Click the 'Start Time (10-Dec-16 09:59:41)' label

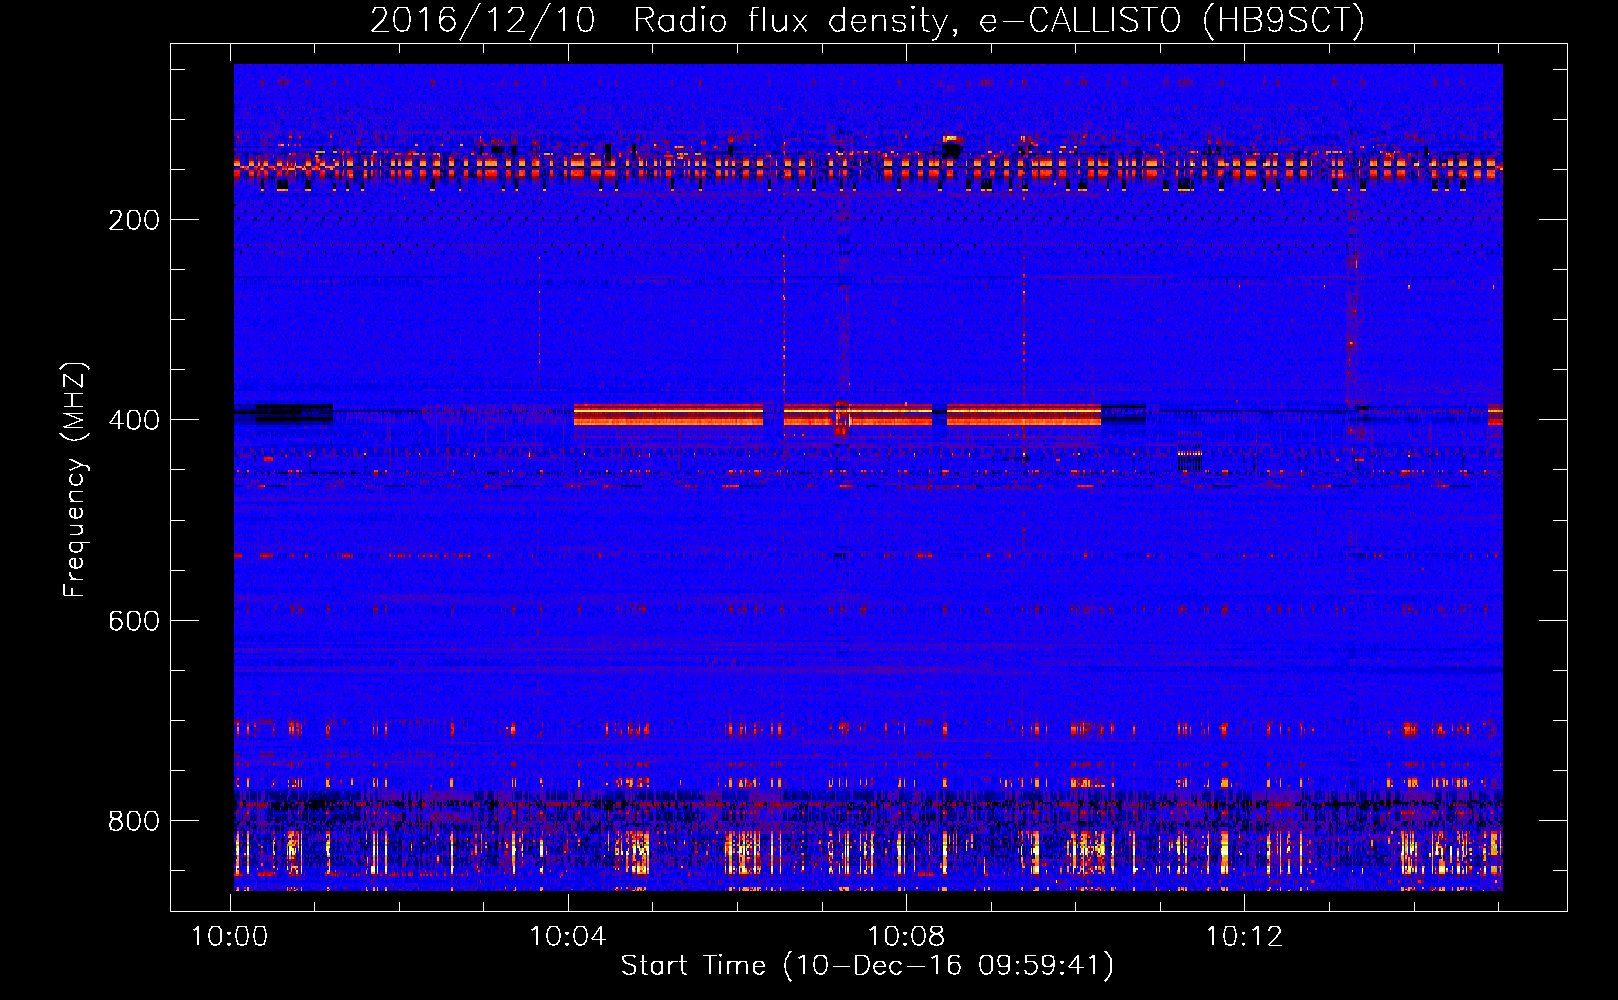coord(867,966)
